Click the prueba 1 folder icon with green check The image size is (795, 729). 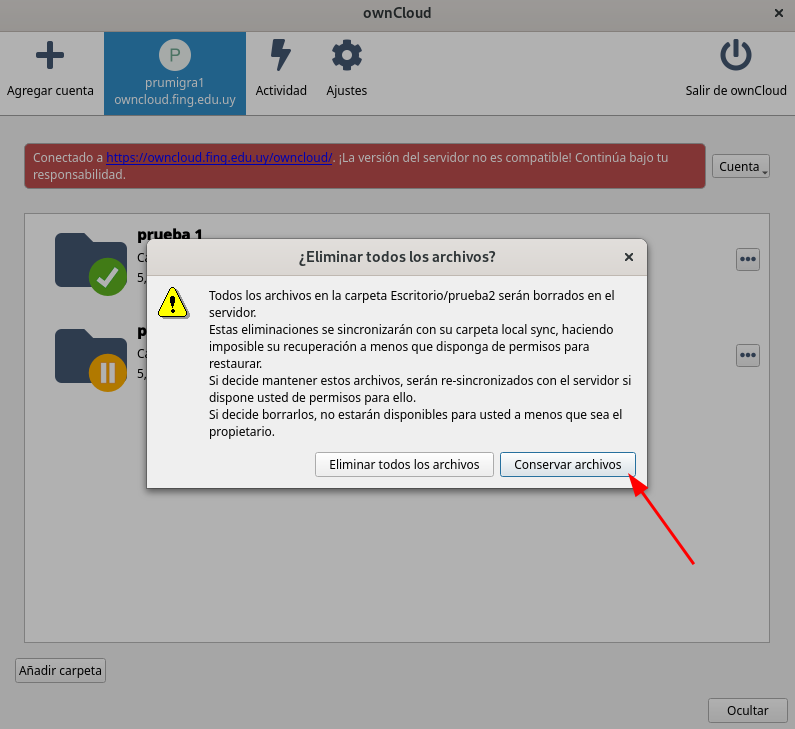(91, 264)
